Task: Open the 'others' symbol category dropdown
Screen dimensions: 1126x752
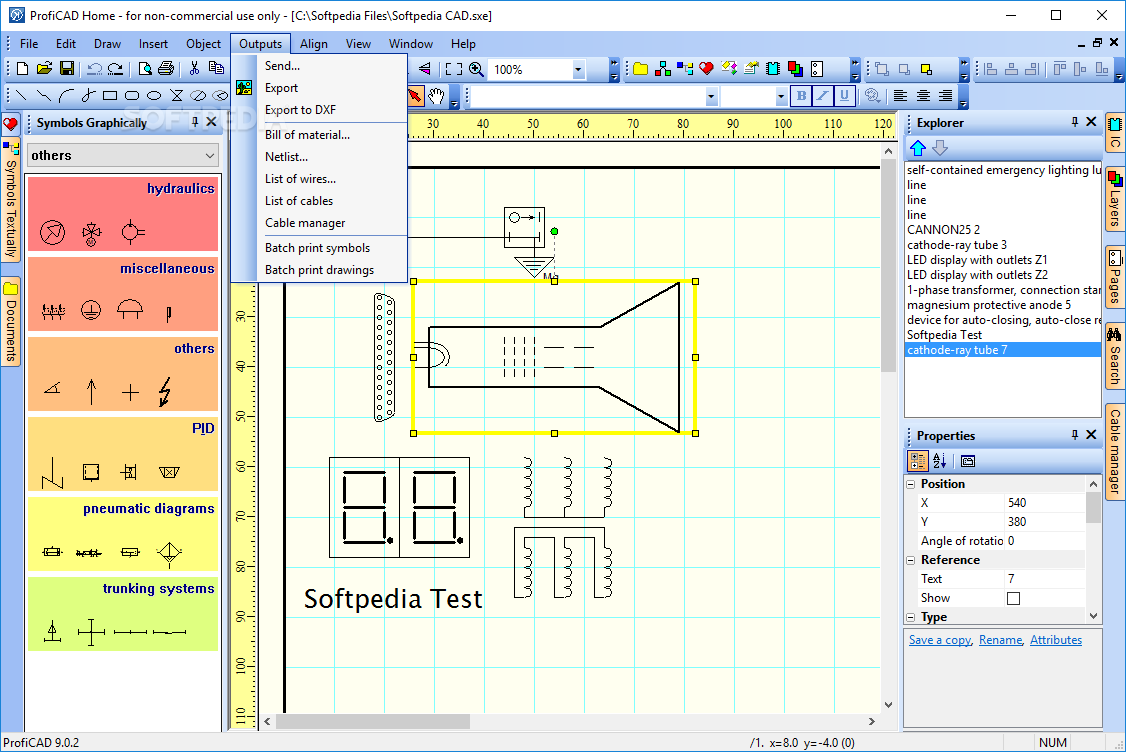Action: pos(210,155)
